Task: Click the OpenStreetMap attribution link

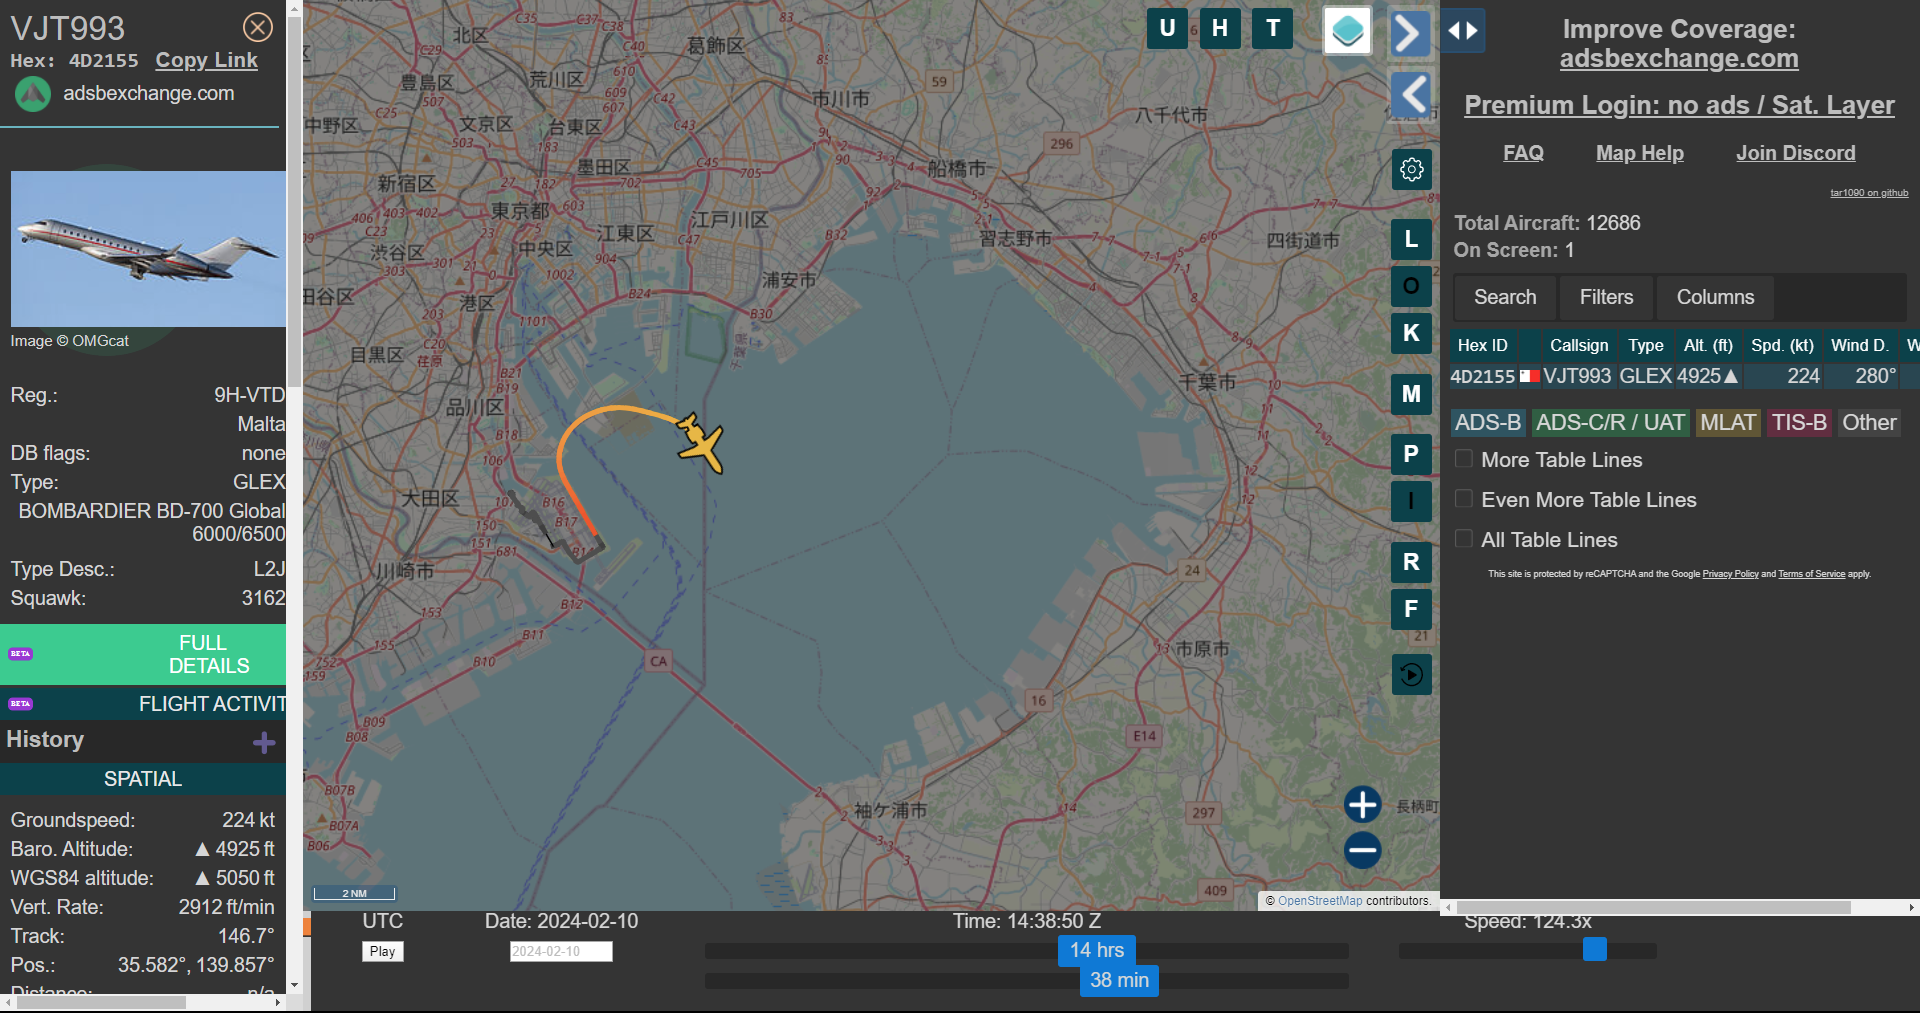Action: [x=1320, y=901]
